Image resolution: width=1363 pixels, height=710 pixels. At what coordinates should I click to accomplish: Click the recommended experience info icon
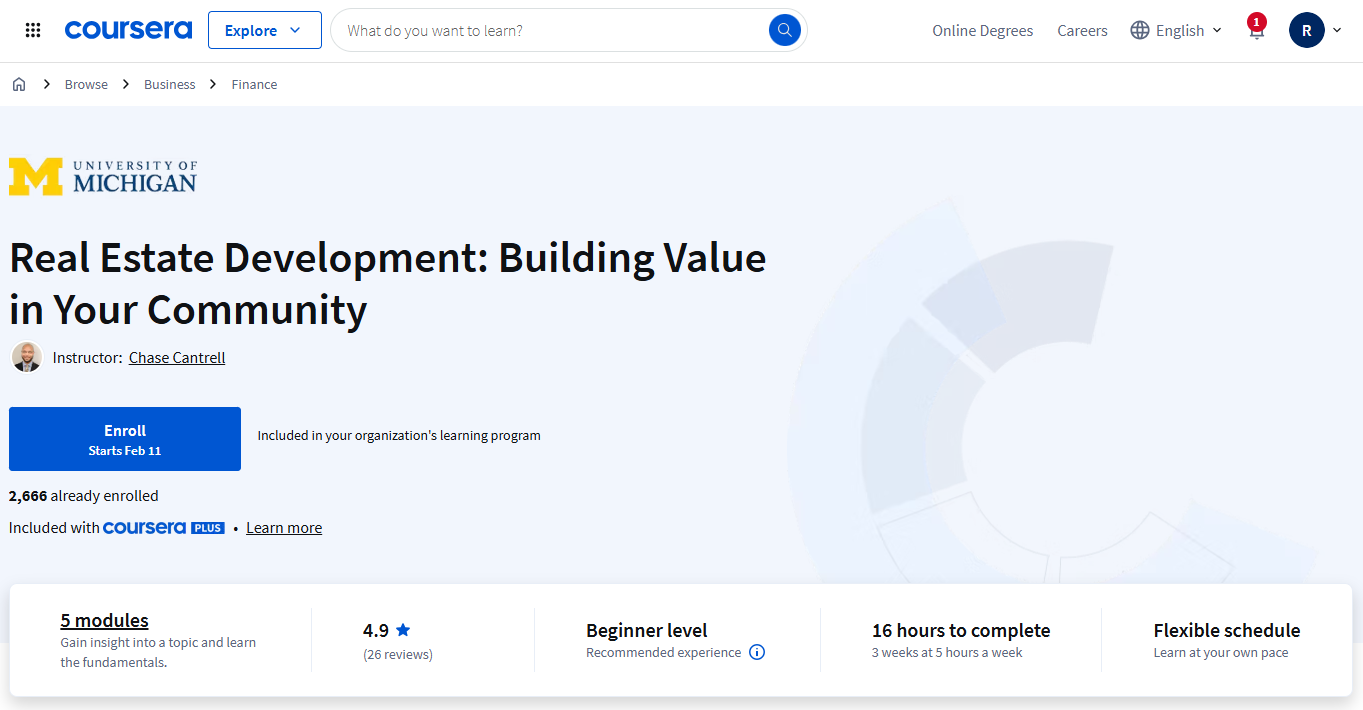(757, 652)
